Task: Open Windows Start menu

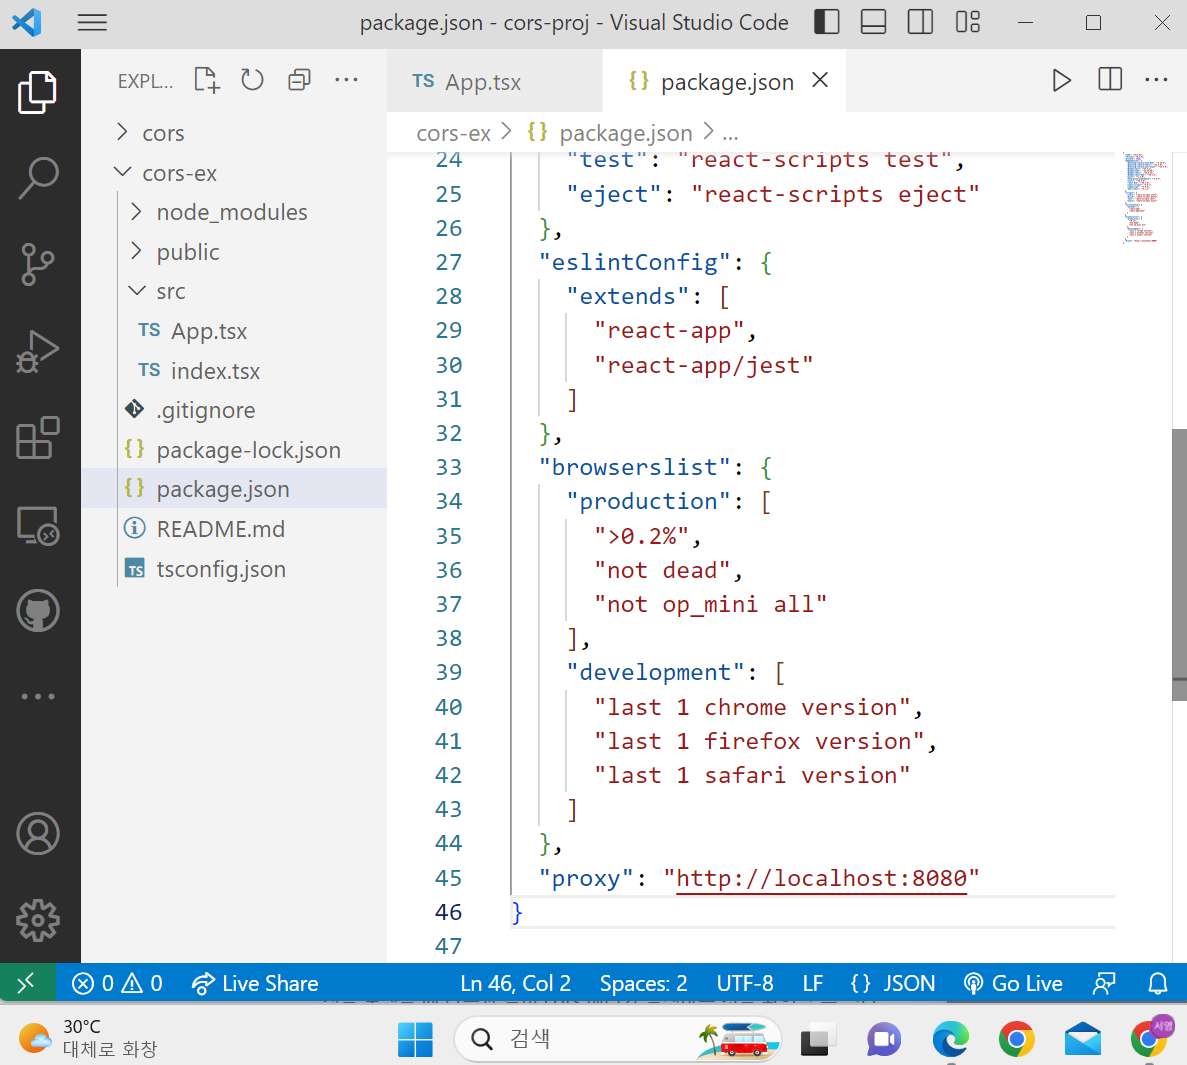Action: 415,1039
